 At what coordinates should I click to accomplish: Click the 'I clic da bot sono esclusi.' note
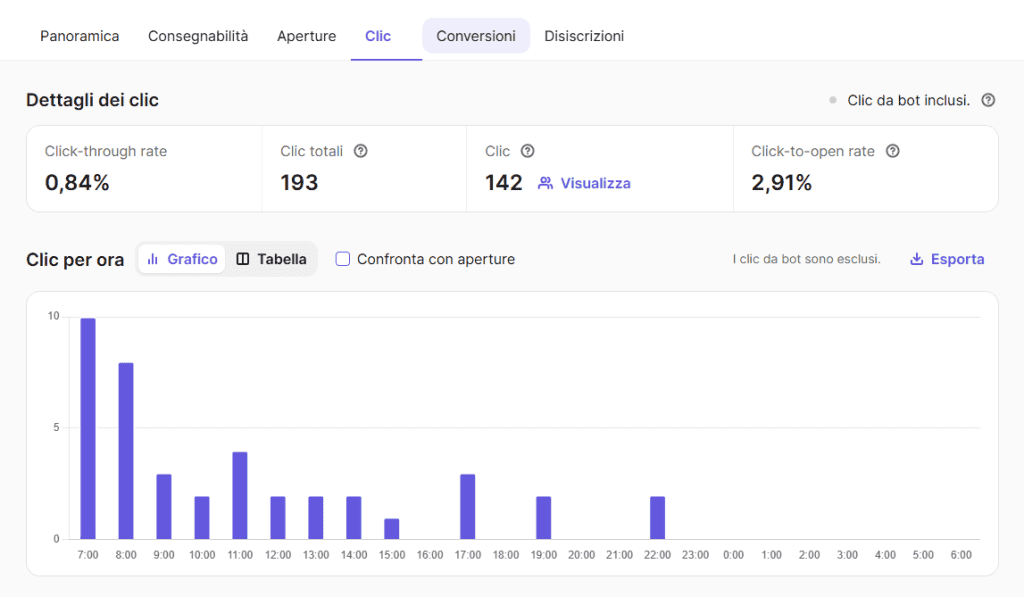(807, 259)
